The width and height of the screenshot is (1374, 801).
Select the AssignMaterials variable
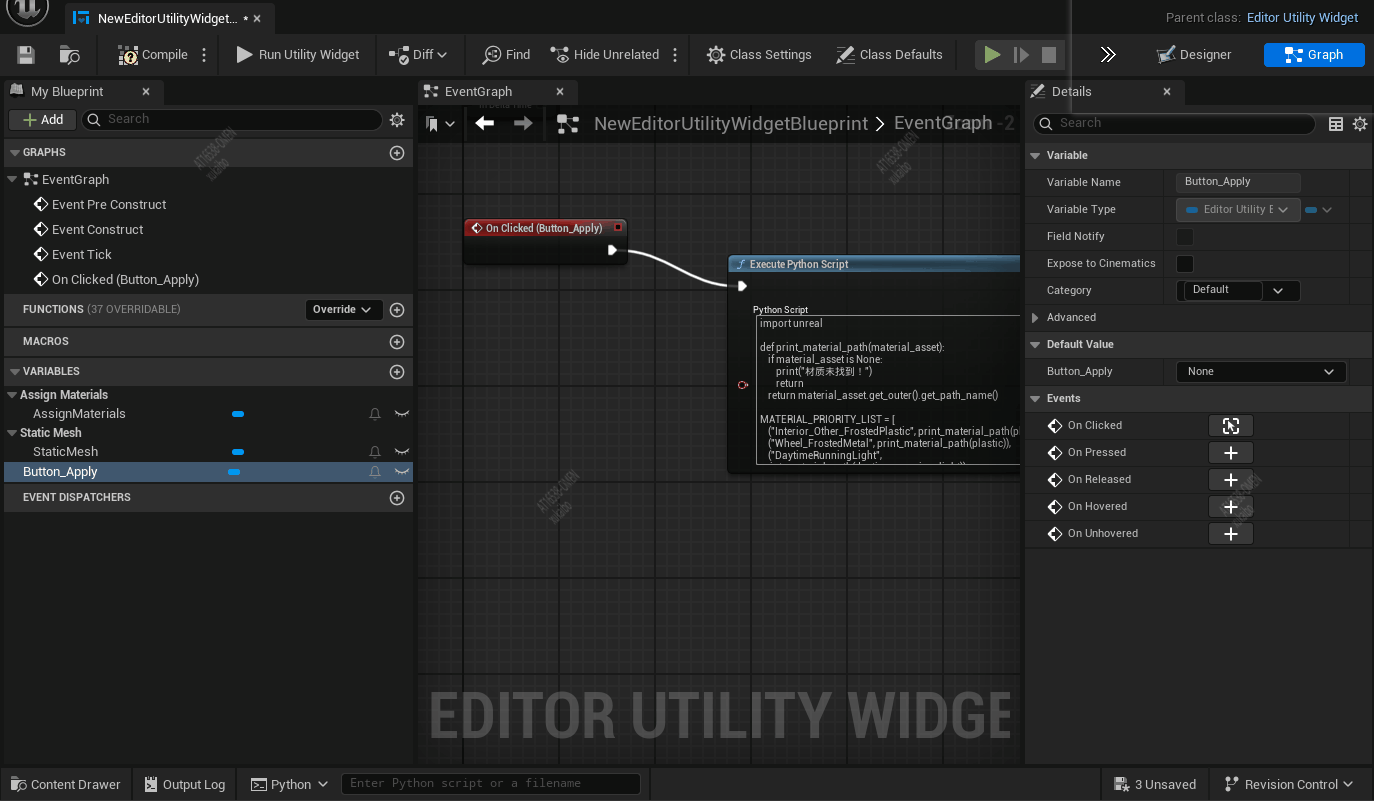79,413
